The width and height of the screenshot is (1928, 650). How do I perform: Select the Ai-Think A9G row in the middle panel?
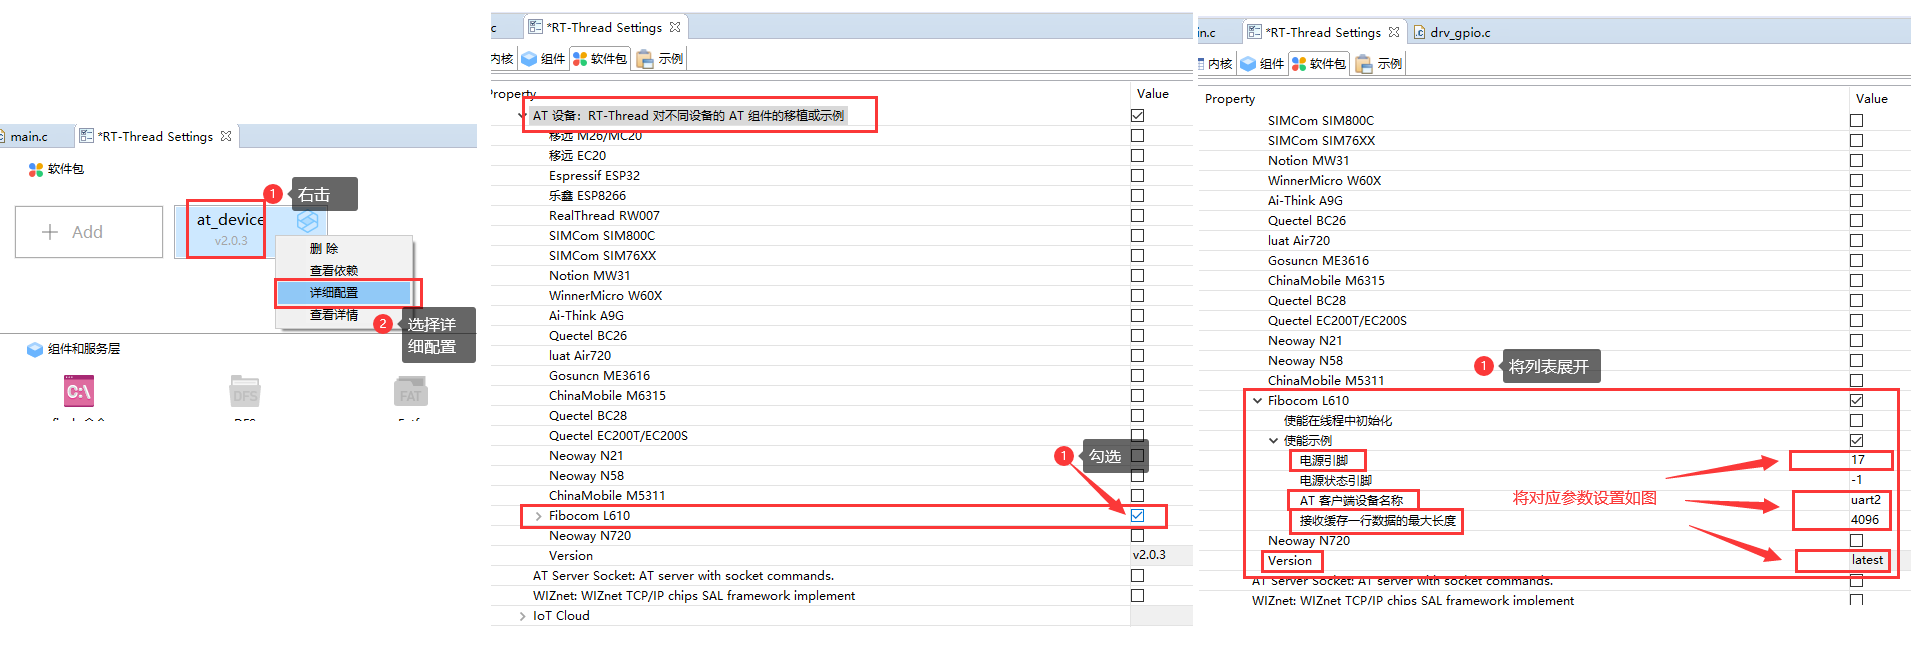pyautogui.click(x=586, y=316)
